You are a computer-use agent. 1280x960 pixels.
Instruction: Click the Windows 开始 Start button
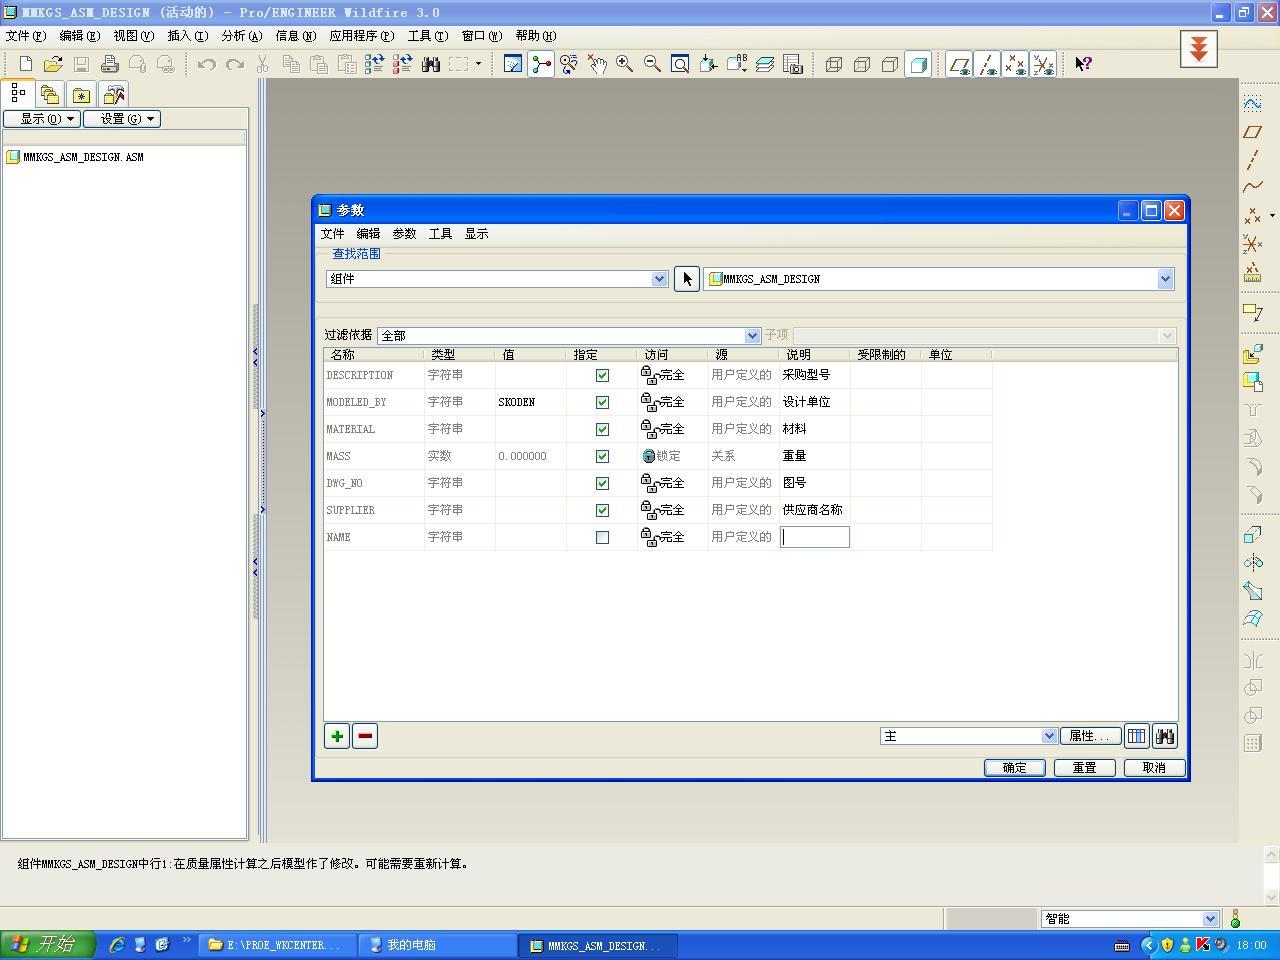[x=47, y=944]
